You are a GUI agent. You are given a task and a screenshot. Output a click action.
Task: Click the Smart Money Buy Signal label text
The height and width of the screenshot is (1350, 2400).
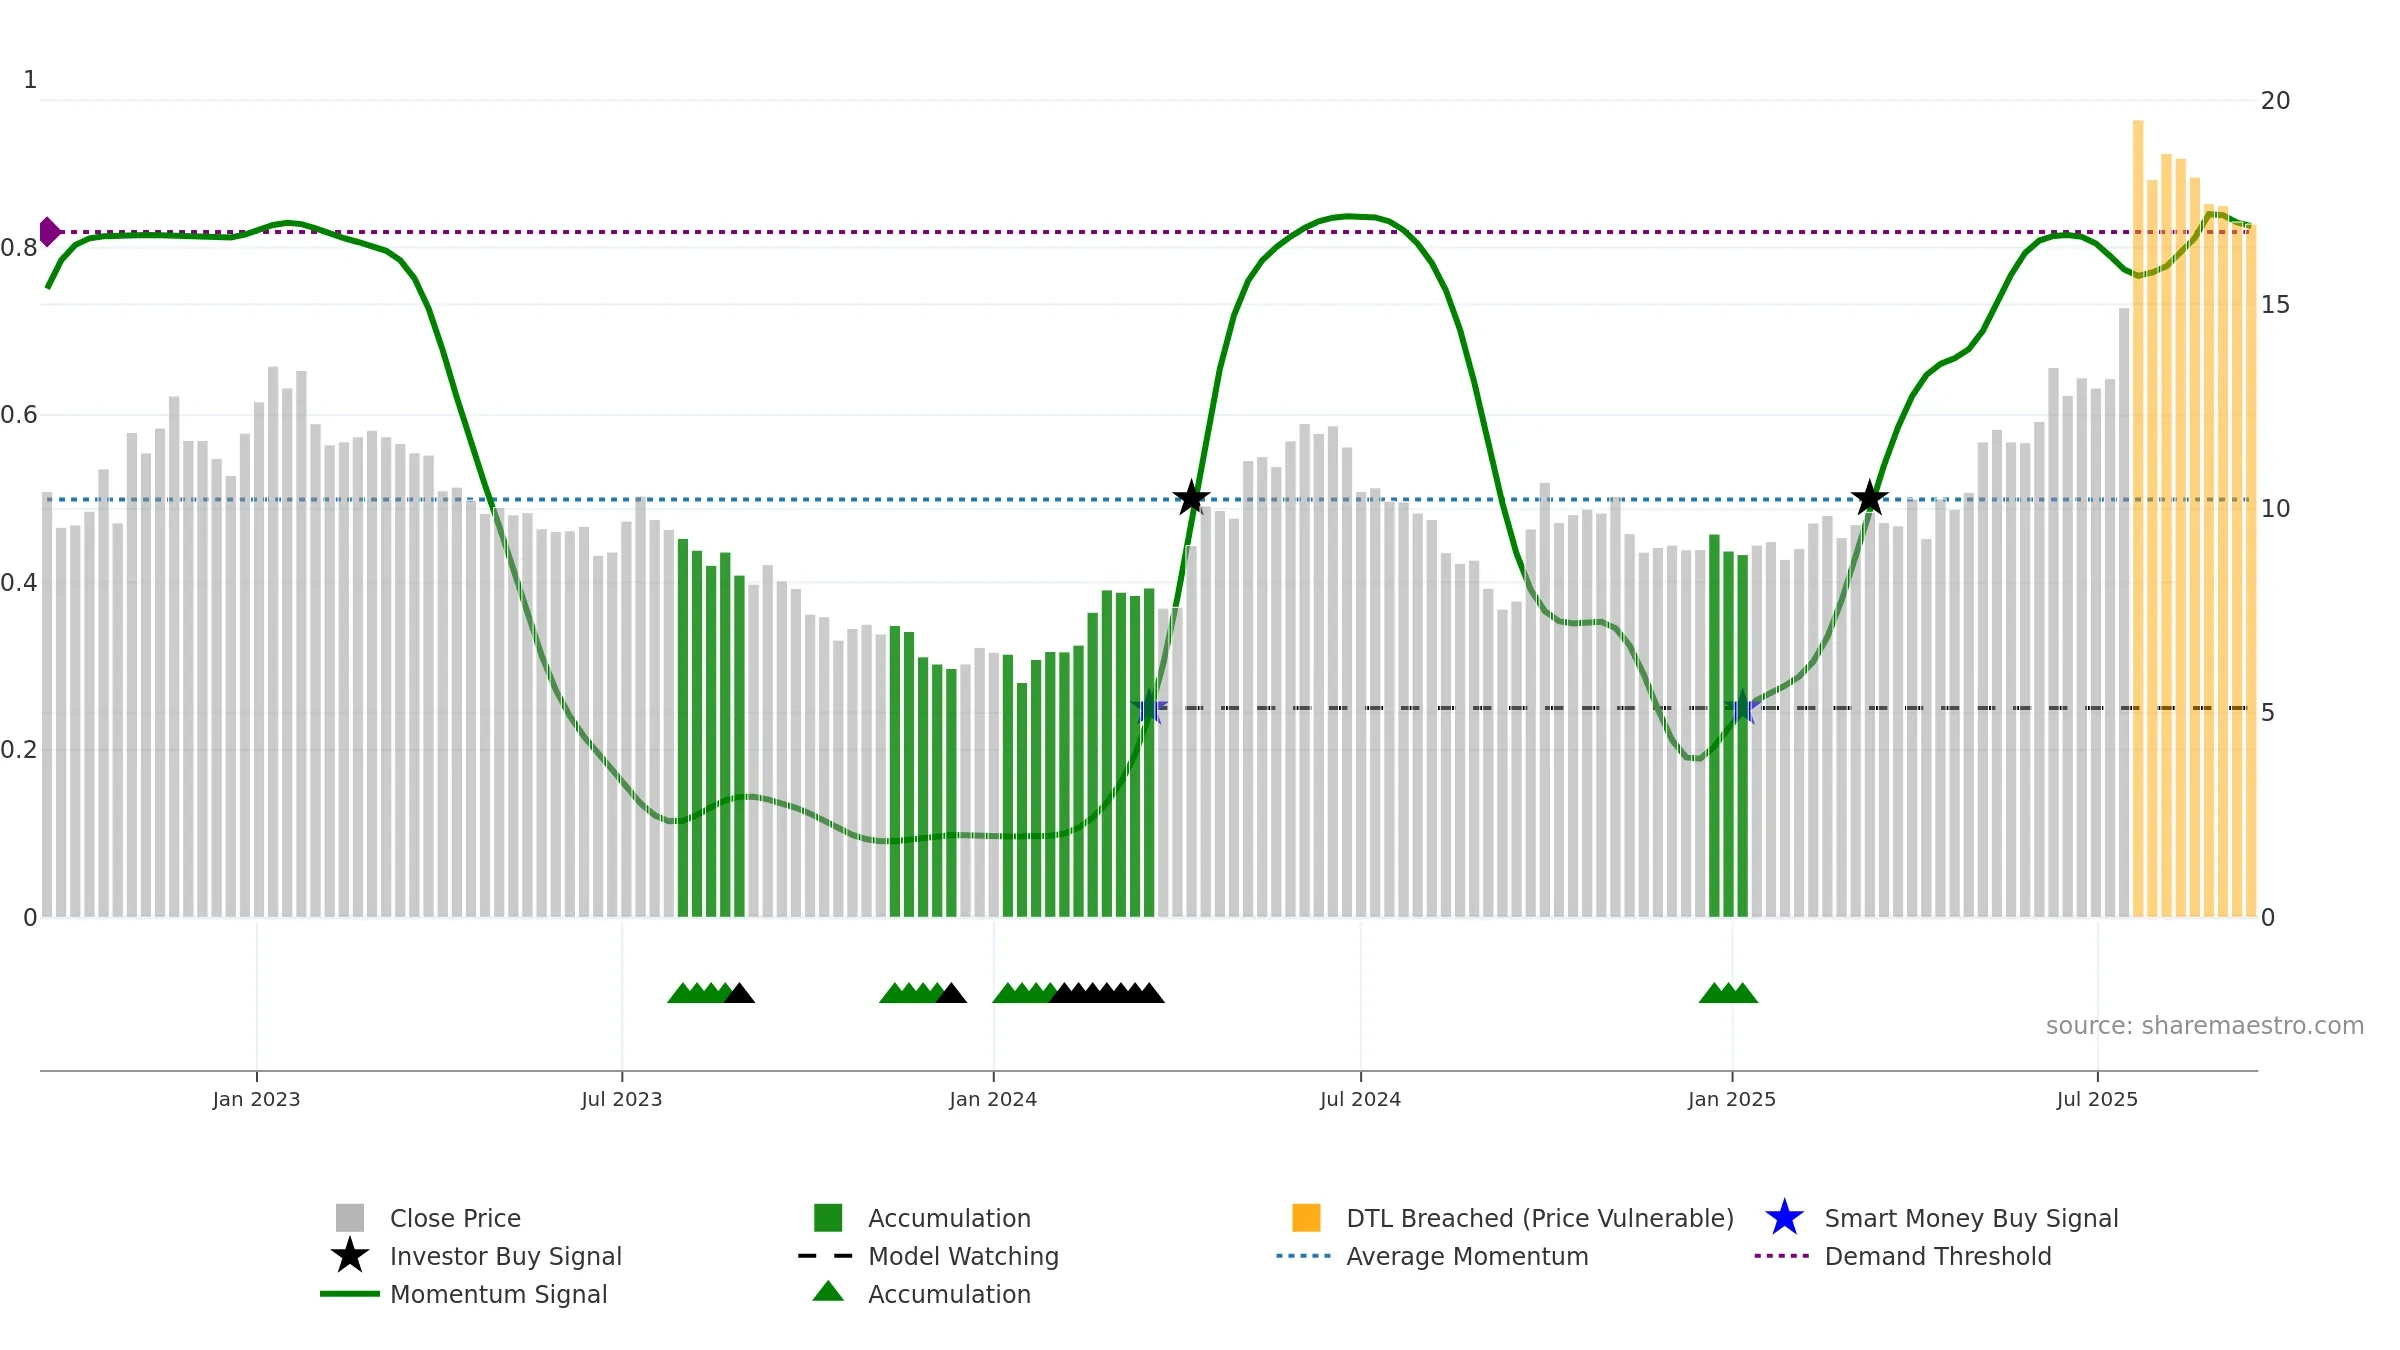click(x=1971, y=1218)
